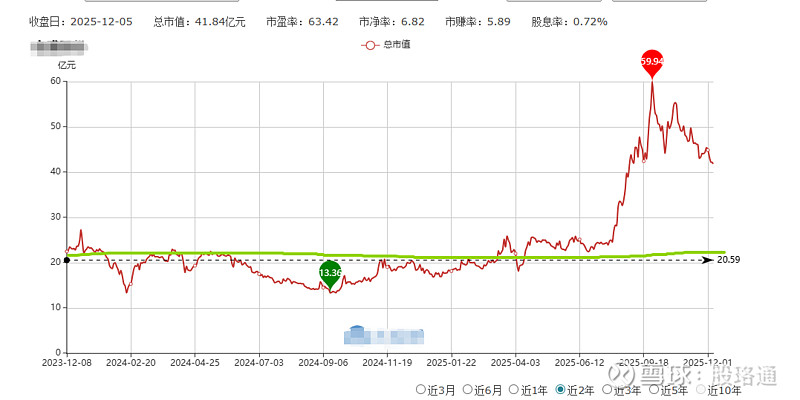The image size is (800, 400).
Task: Click x-axis date 2025-04-03
Action: point(515,362)
